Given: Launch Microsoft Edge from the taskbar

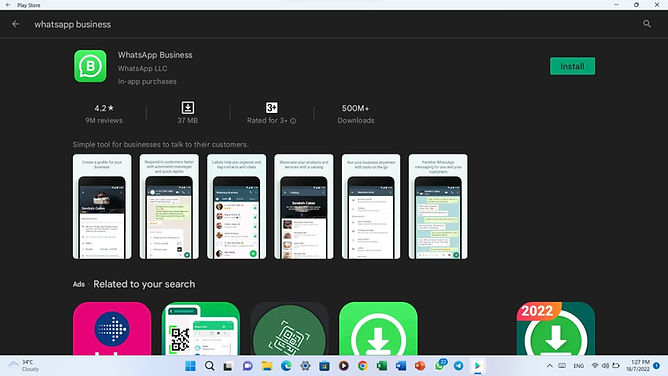Looking at the screenshot, I should click(x=286, y=366).
